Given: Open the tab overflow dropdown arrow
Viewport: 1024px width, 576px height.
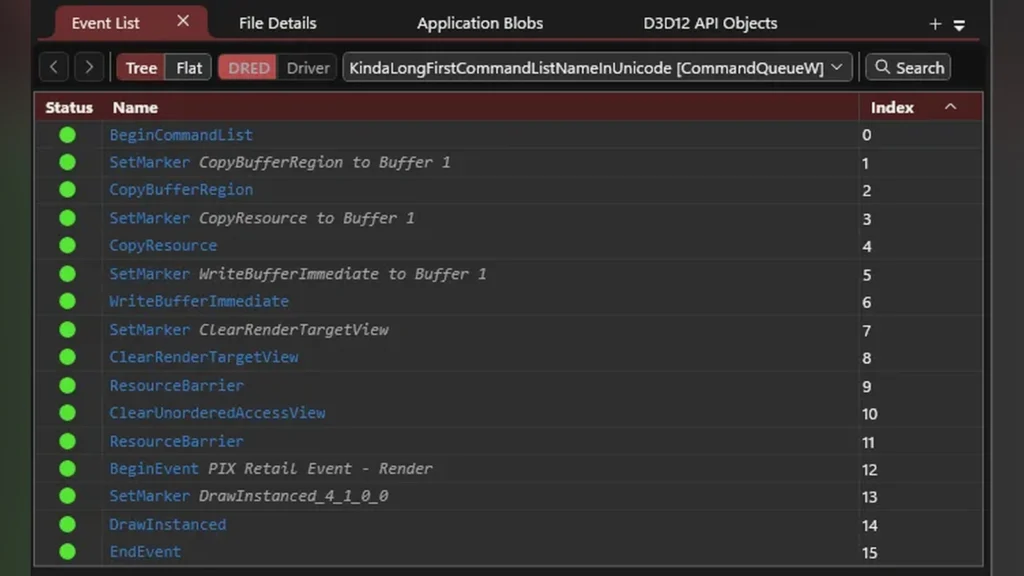Looking at the screenshot, I should coord(959,25).
